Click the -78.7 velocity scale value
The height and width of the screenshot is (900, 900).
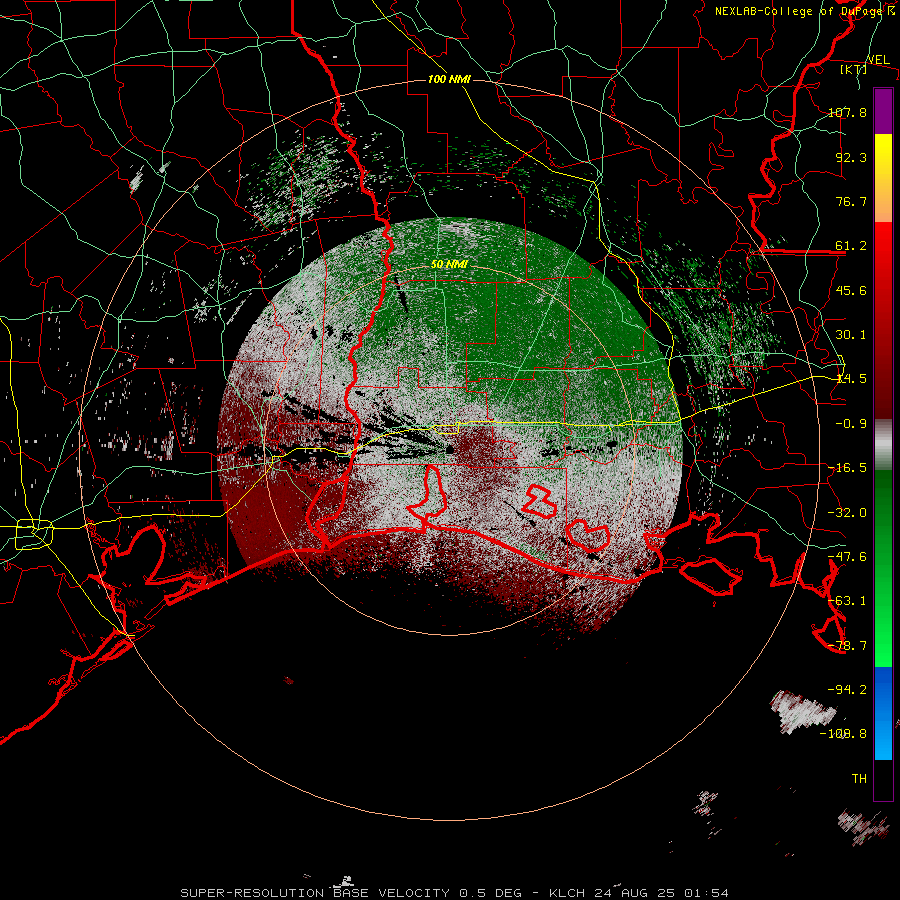pos(847,646)
